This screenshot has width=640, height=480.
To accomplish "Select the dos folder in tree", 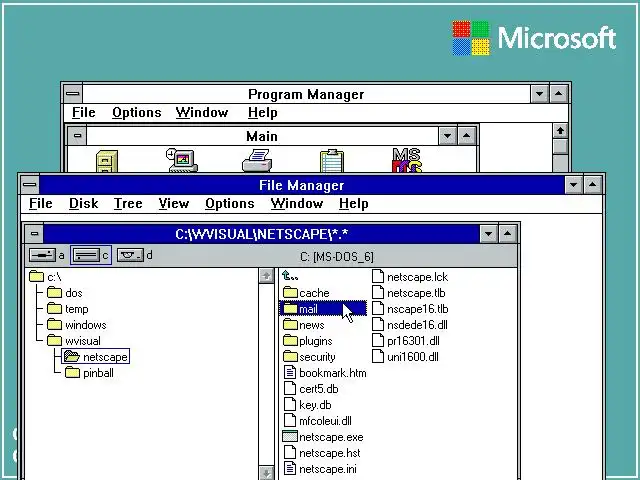I will [64, 293].
